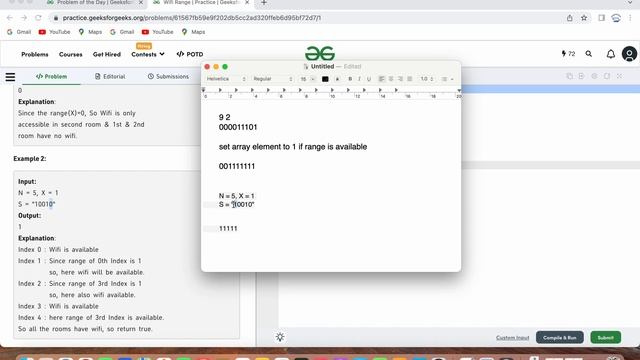Justify text in TextEdit
Viewport: 640px width, 360px height.
[409, 79]
